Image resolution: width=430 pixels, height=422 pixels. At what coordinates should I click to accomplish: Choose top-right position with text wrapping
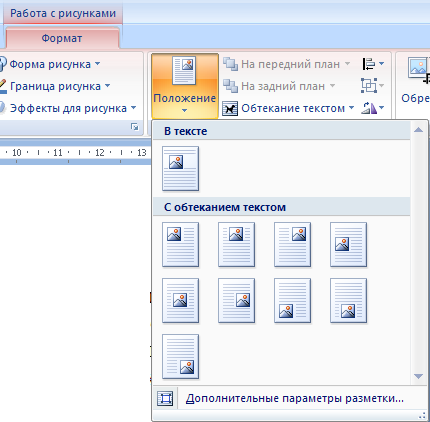(x=292, y=245)
